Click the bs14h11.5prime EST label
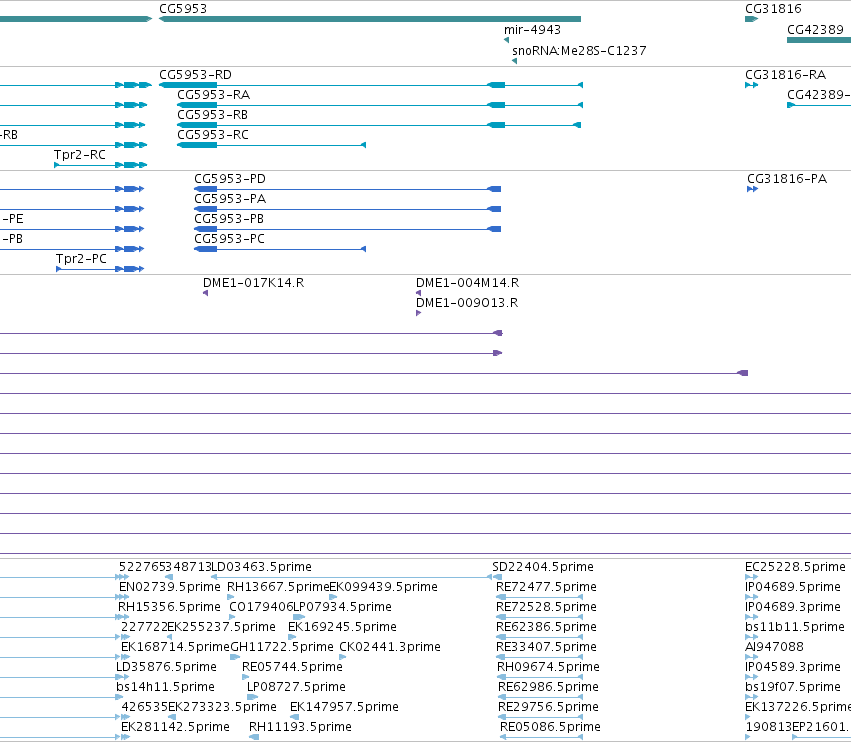851x742 pixels. tap(165, 687)
